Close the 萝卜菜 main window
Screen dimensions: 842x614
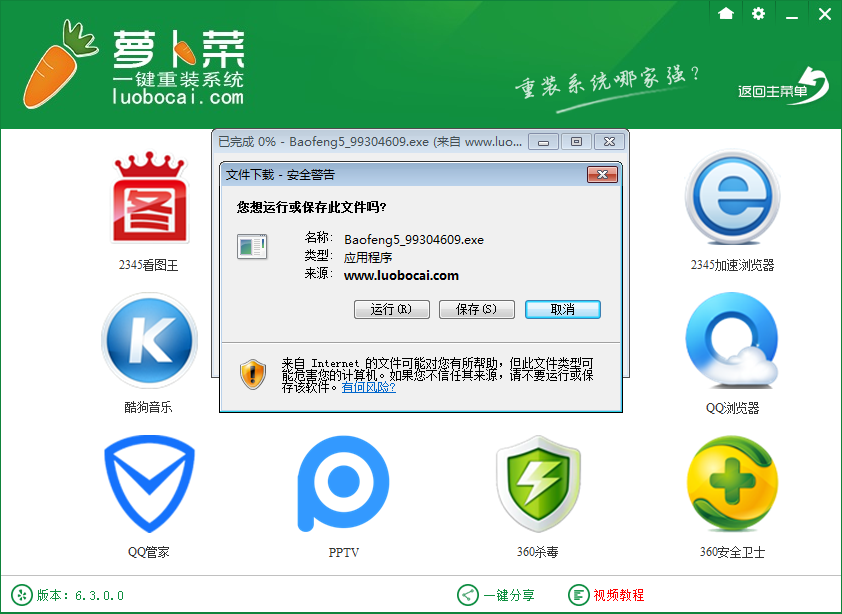point(825,13)
